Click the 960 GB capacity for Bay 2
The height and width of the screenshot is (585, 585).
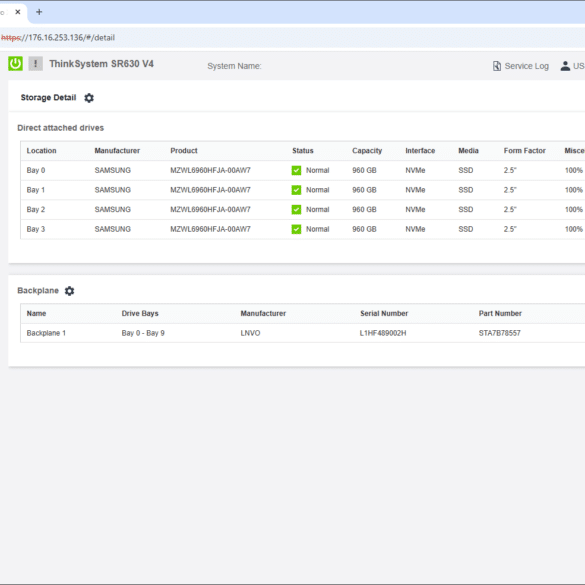click(364, 210)
